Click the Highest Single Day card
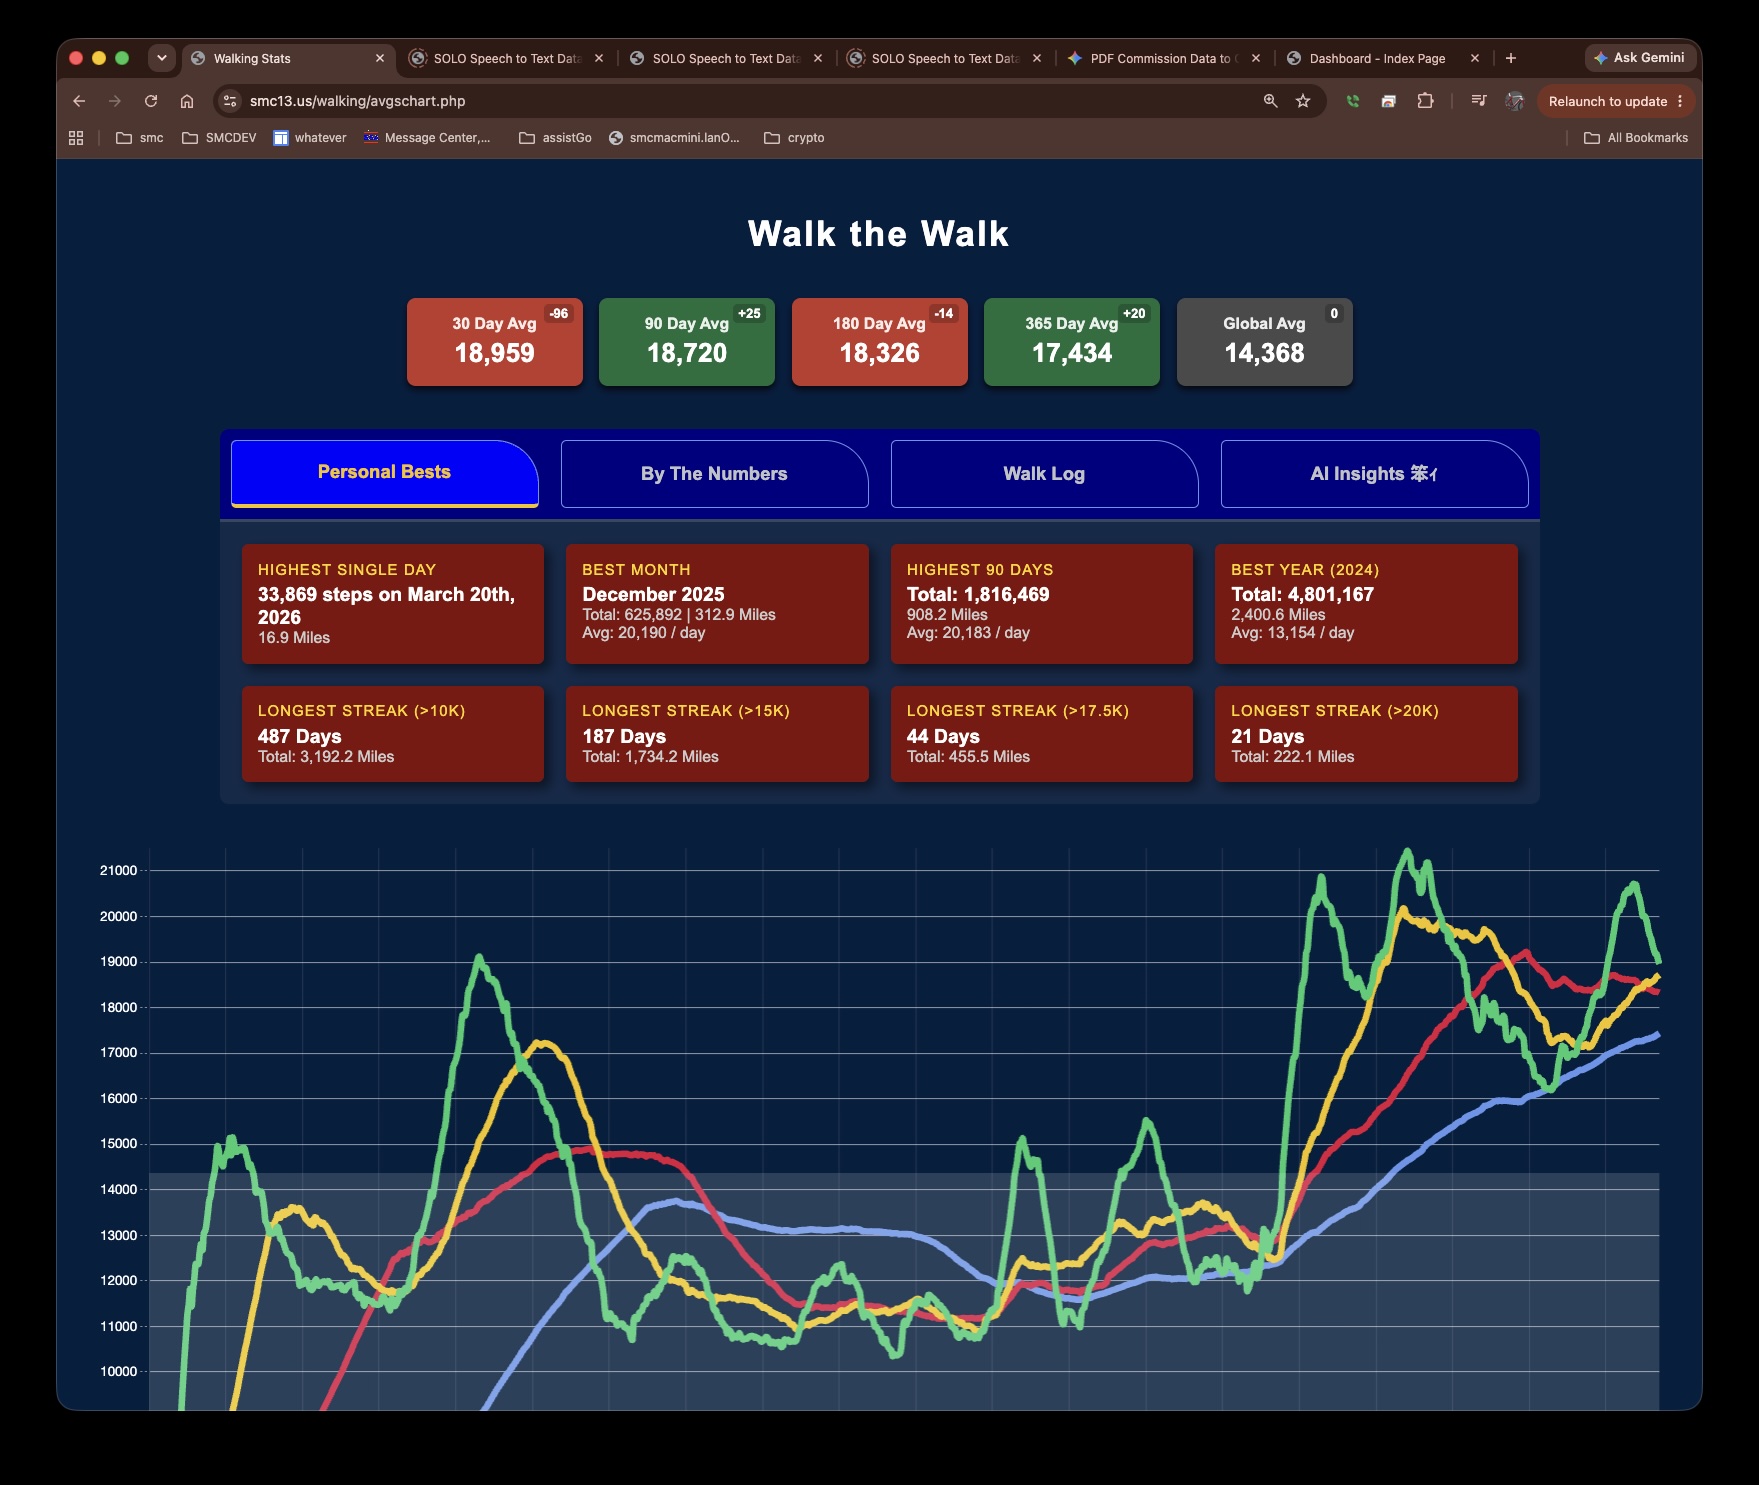This screenshot has width=1759, height=1485. pyautogui.click(x=393, y=604)
